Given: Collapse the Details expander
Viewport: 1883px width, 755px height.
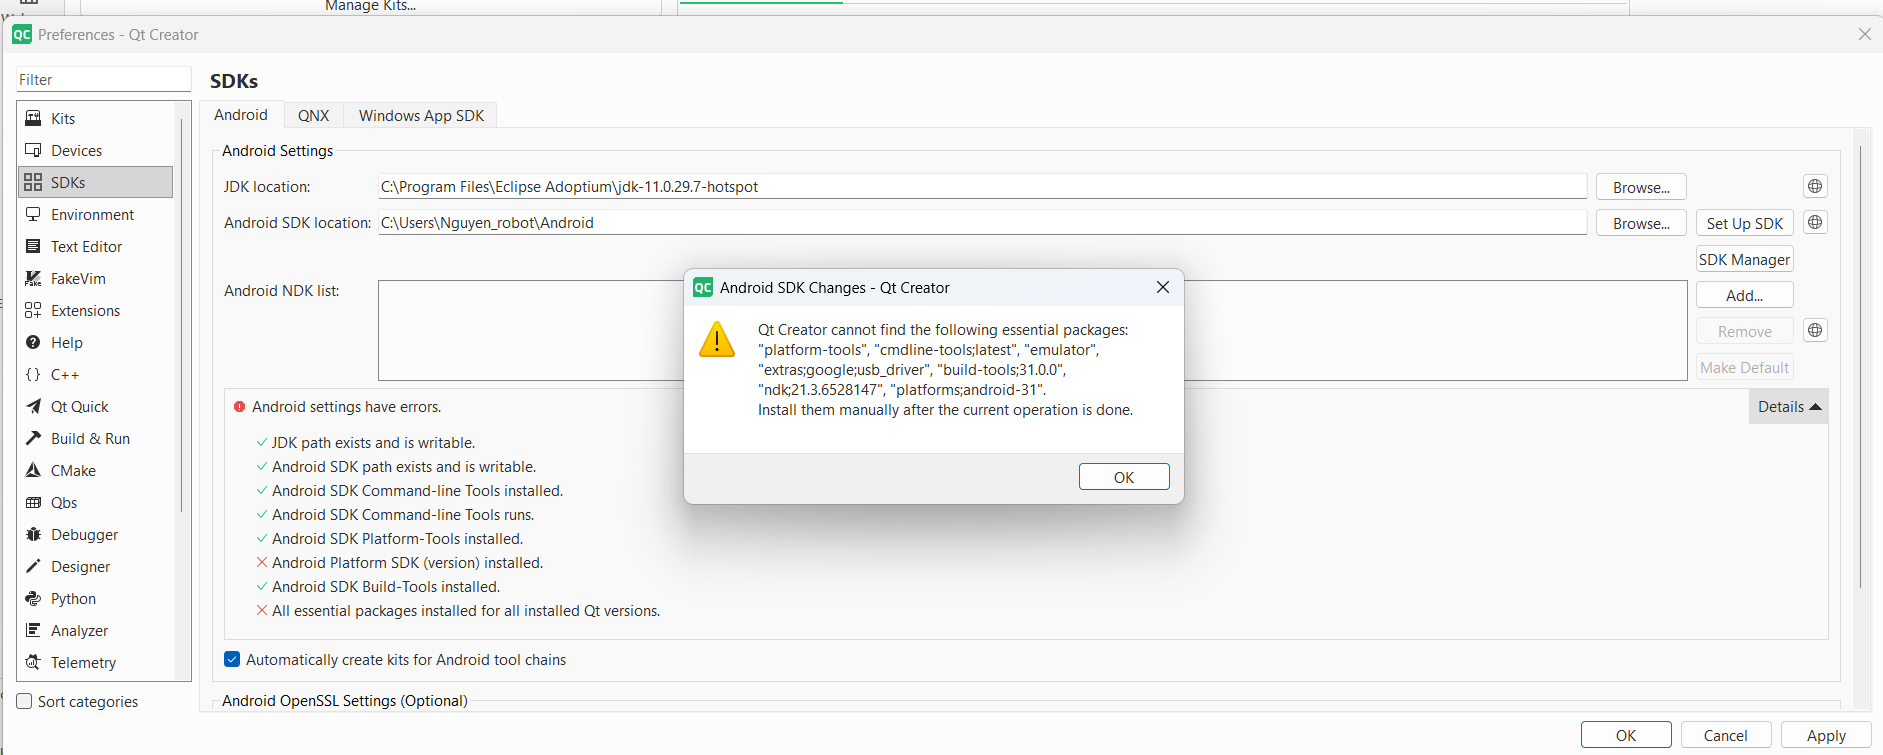Looking at the screenshot, I should click(x=1789, y=406).
